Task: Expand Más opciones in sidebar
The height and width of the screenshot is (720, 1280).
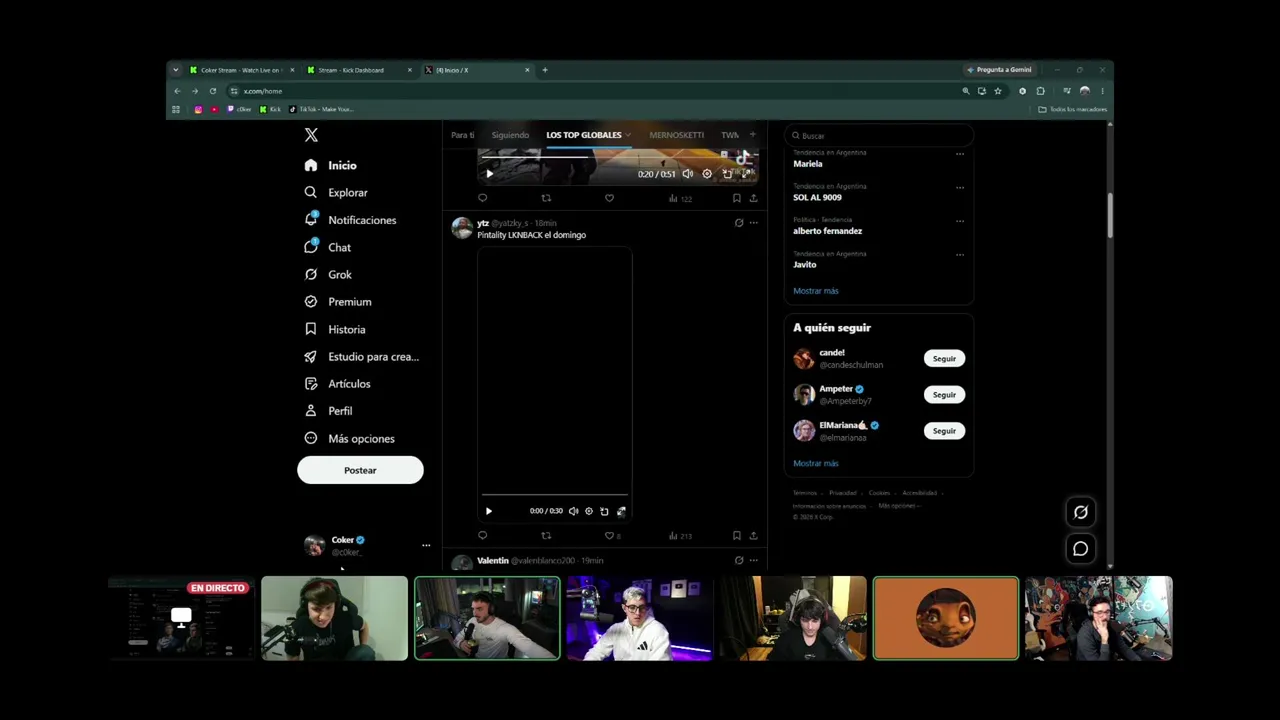Action: click(x=349, y=438)
